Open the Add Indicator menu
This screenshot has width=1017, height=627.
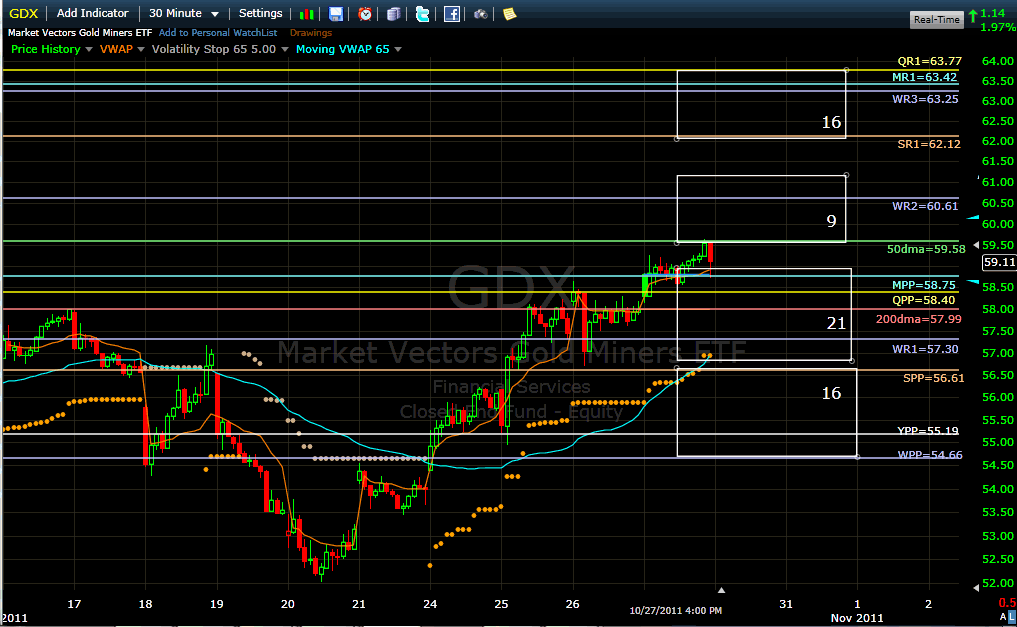(93, 13)
